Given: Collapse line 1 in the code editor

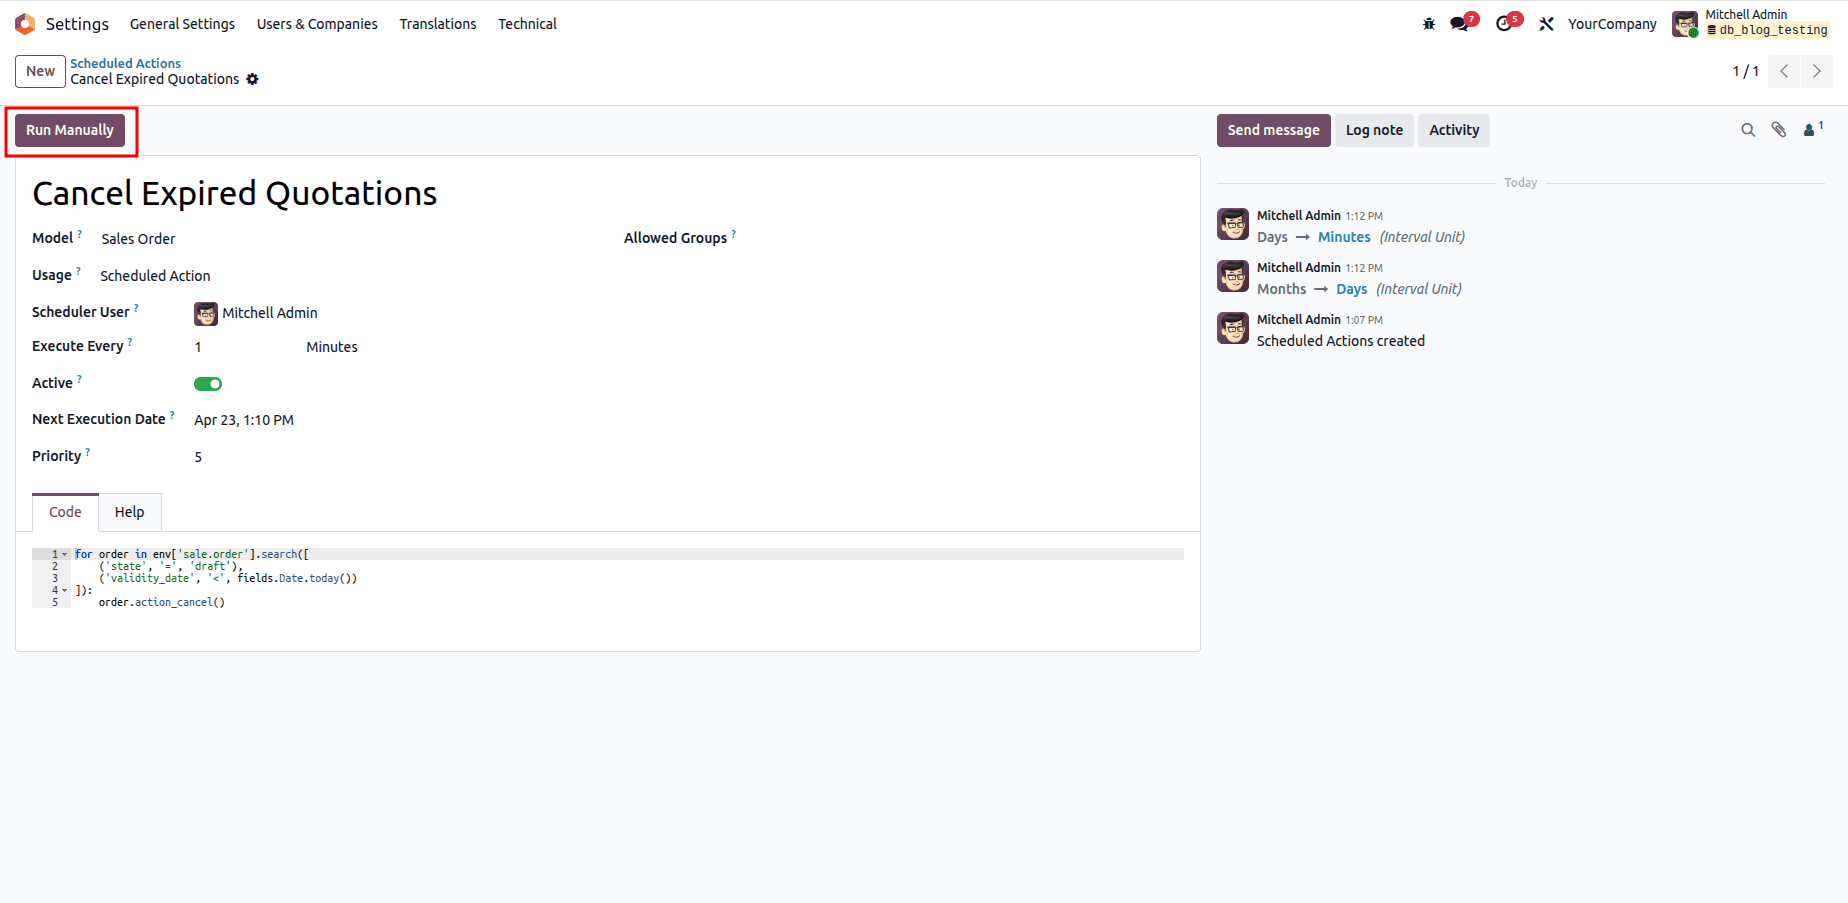Looking at the screenshot, I should [64, 553].
